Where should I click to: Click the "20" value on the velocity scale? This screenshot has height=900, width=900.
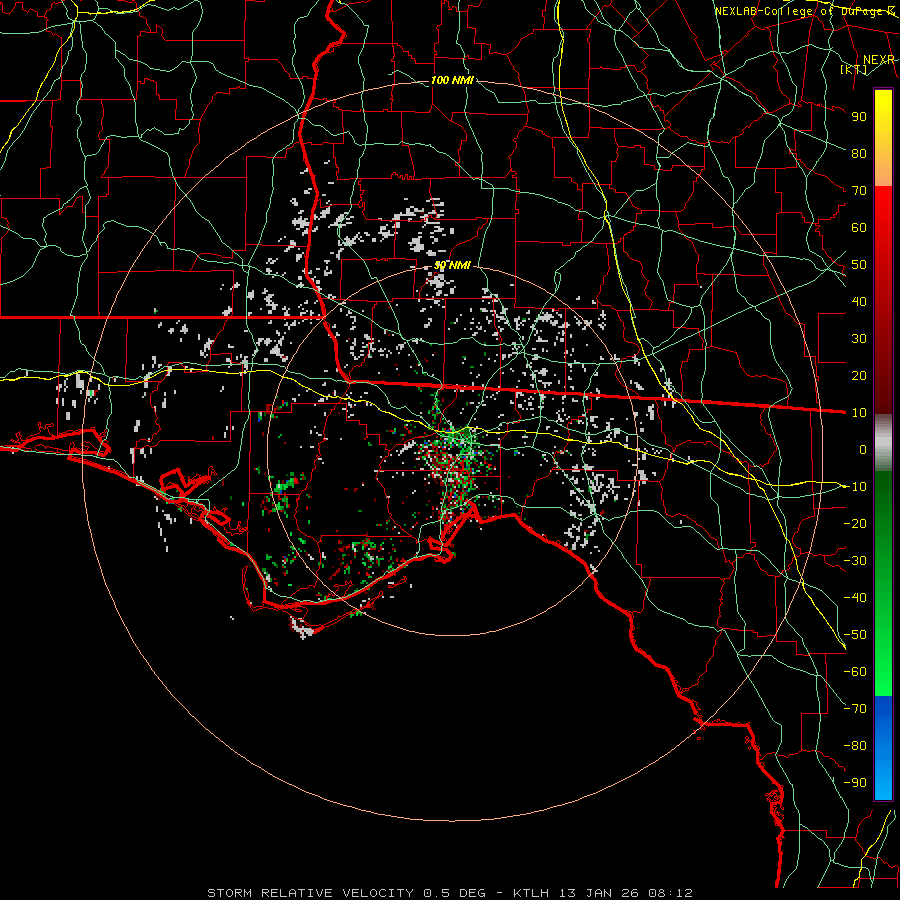click(x=859, y=375)
